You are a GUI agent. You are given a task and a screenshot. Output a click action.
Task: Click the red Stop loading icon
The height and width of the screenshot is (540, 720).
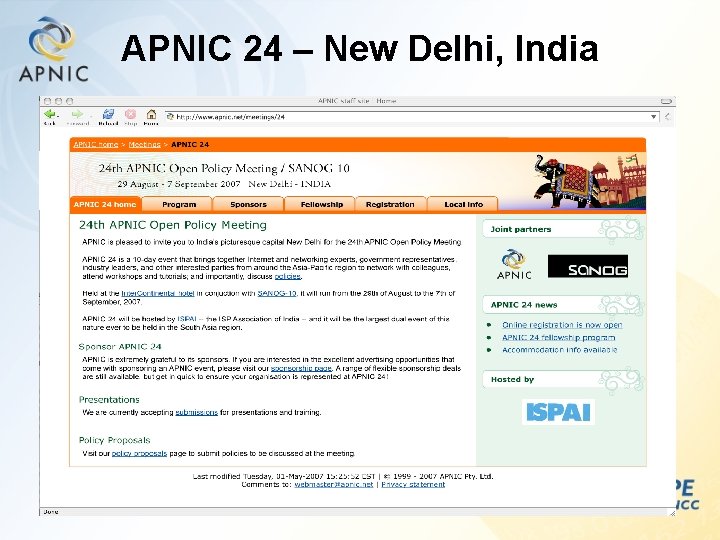tap(130, 114)
